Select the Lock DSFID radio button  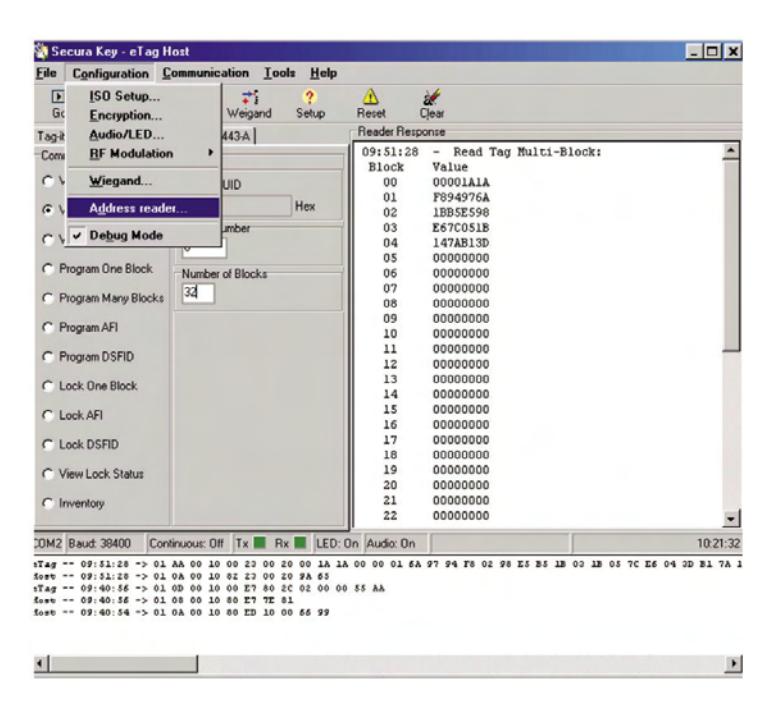pos(48,444)
